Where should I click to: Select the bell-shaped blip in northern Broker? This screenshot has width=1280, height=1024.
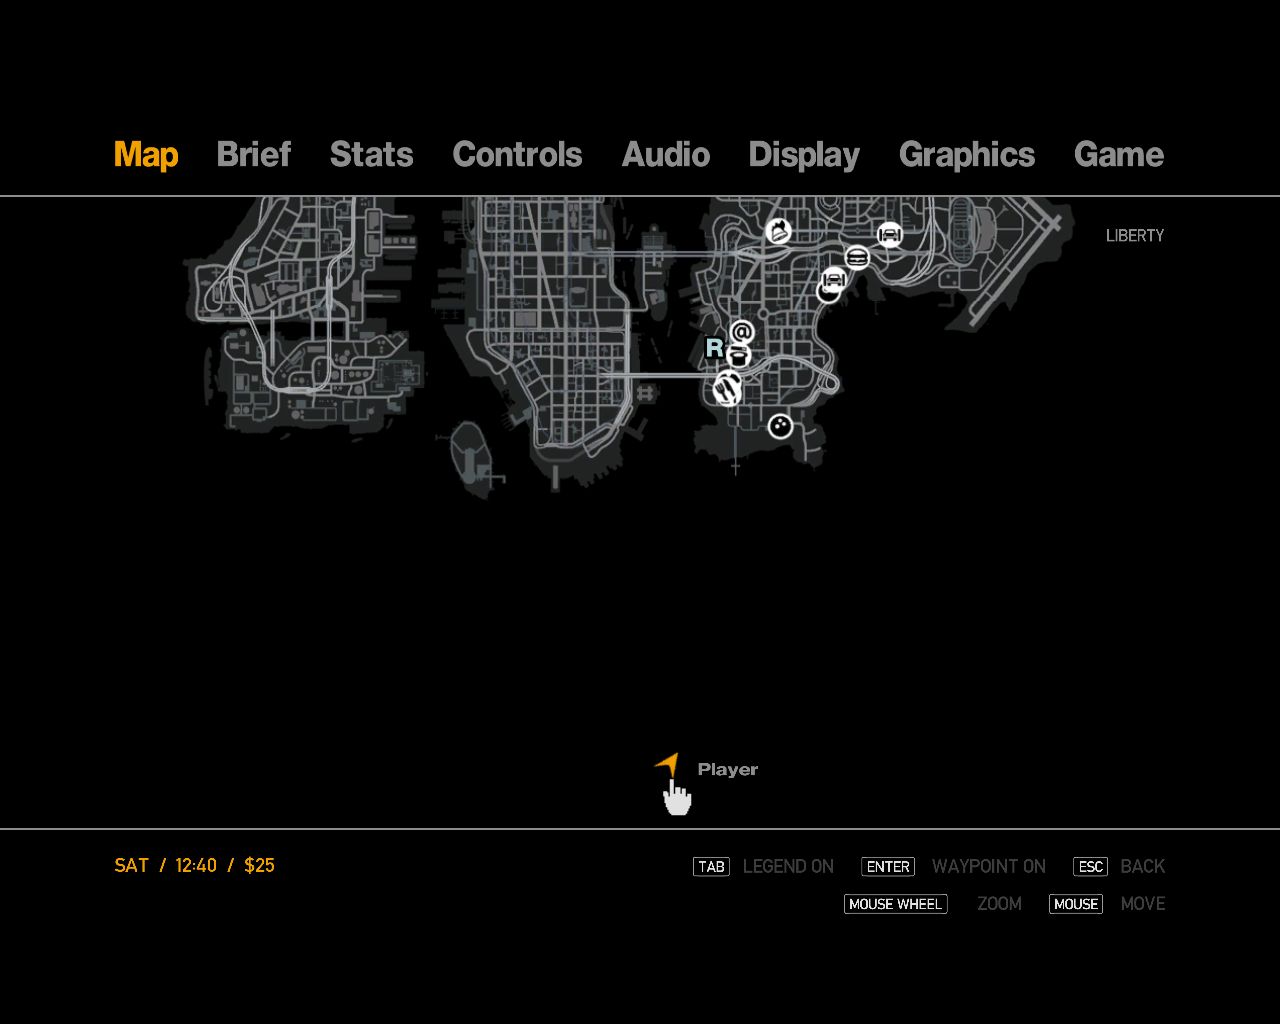[x=778, y=232]
